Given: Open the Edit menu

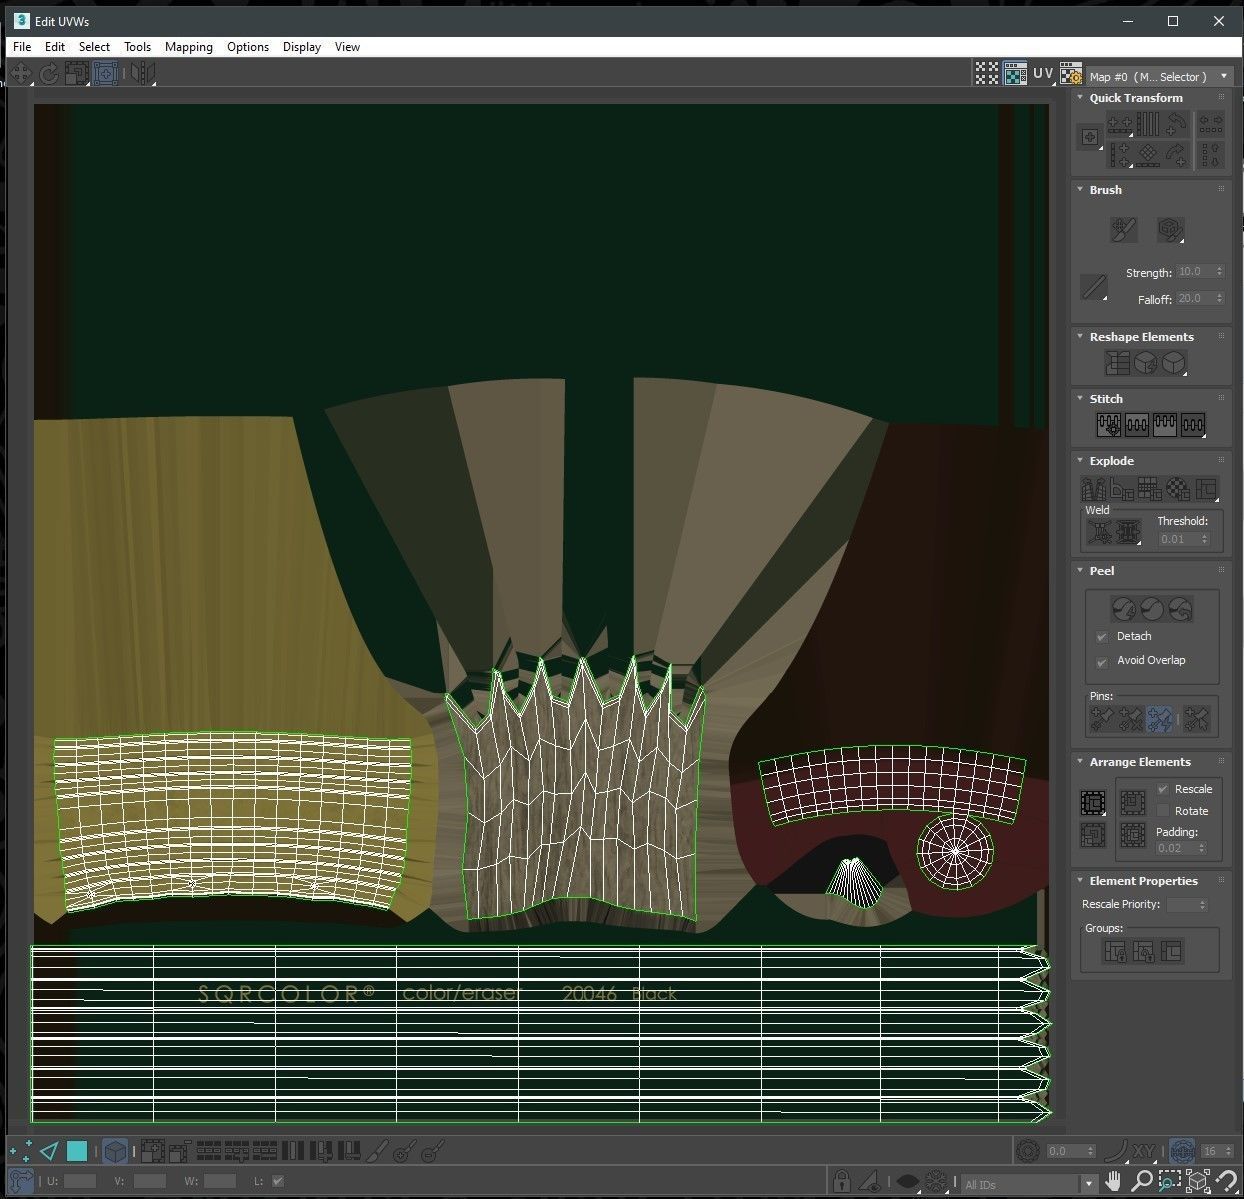Looking at the screenshot, I should [55, 47].
